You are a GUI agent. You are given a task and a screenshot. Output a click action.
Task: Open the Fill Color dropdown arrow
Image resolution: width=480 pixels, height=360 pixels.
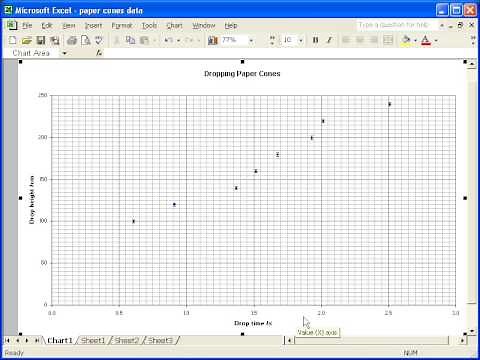(415, 41)
